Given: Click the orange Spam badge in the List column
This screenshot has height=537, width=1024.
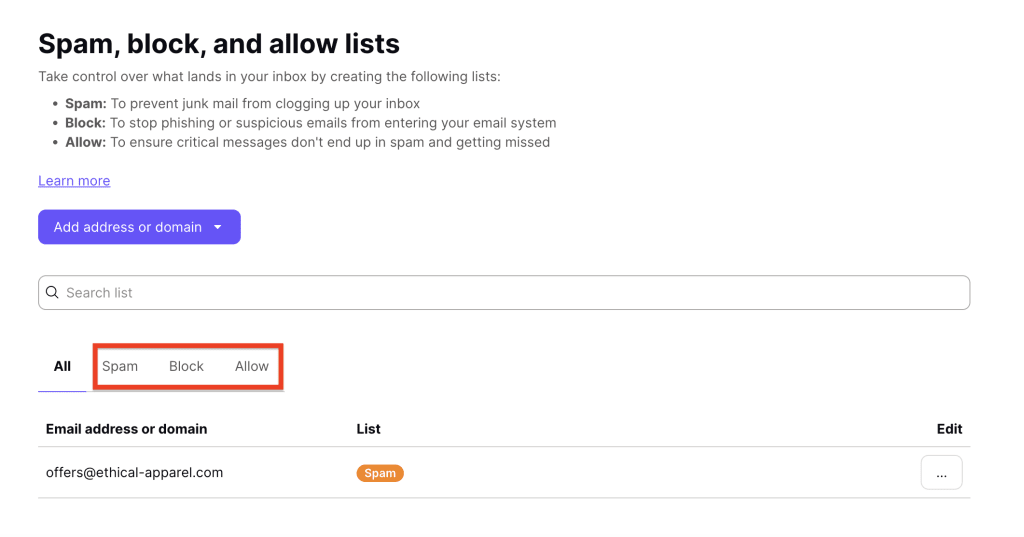Looking at the screenshot, I should [380, 473].
